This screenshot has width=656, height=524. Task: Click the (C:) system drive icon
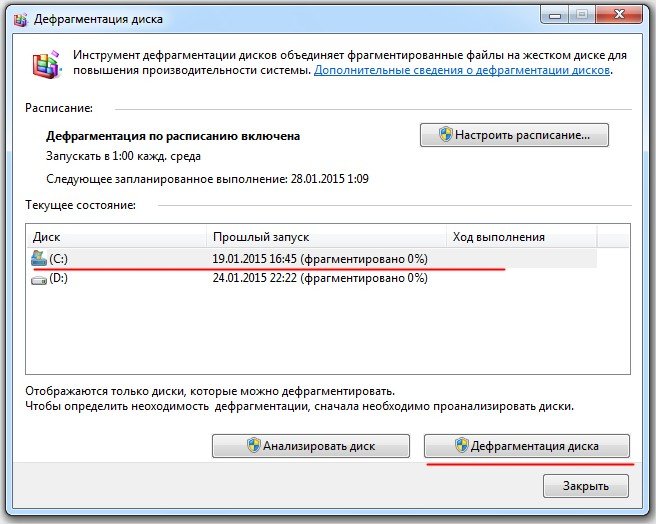tap(39, 259)
